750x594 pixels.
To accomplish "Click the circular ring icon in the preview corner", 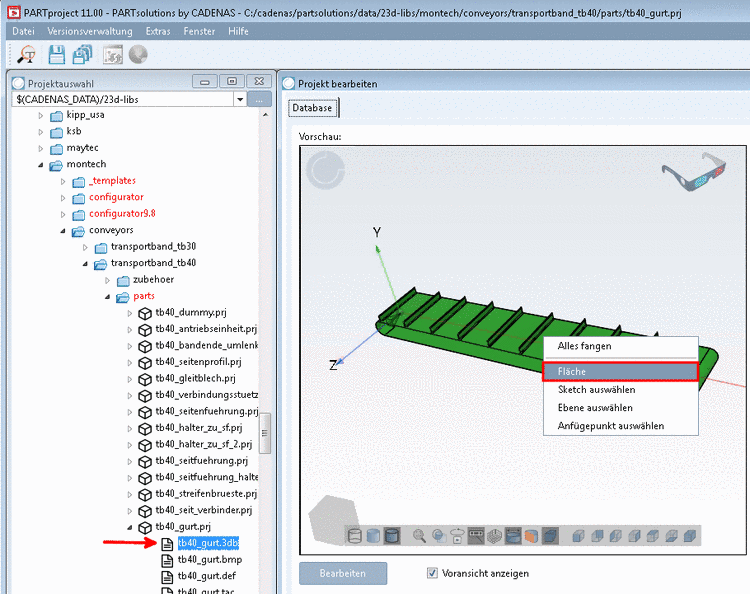I will [x=325, y=170].
